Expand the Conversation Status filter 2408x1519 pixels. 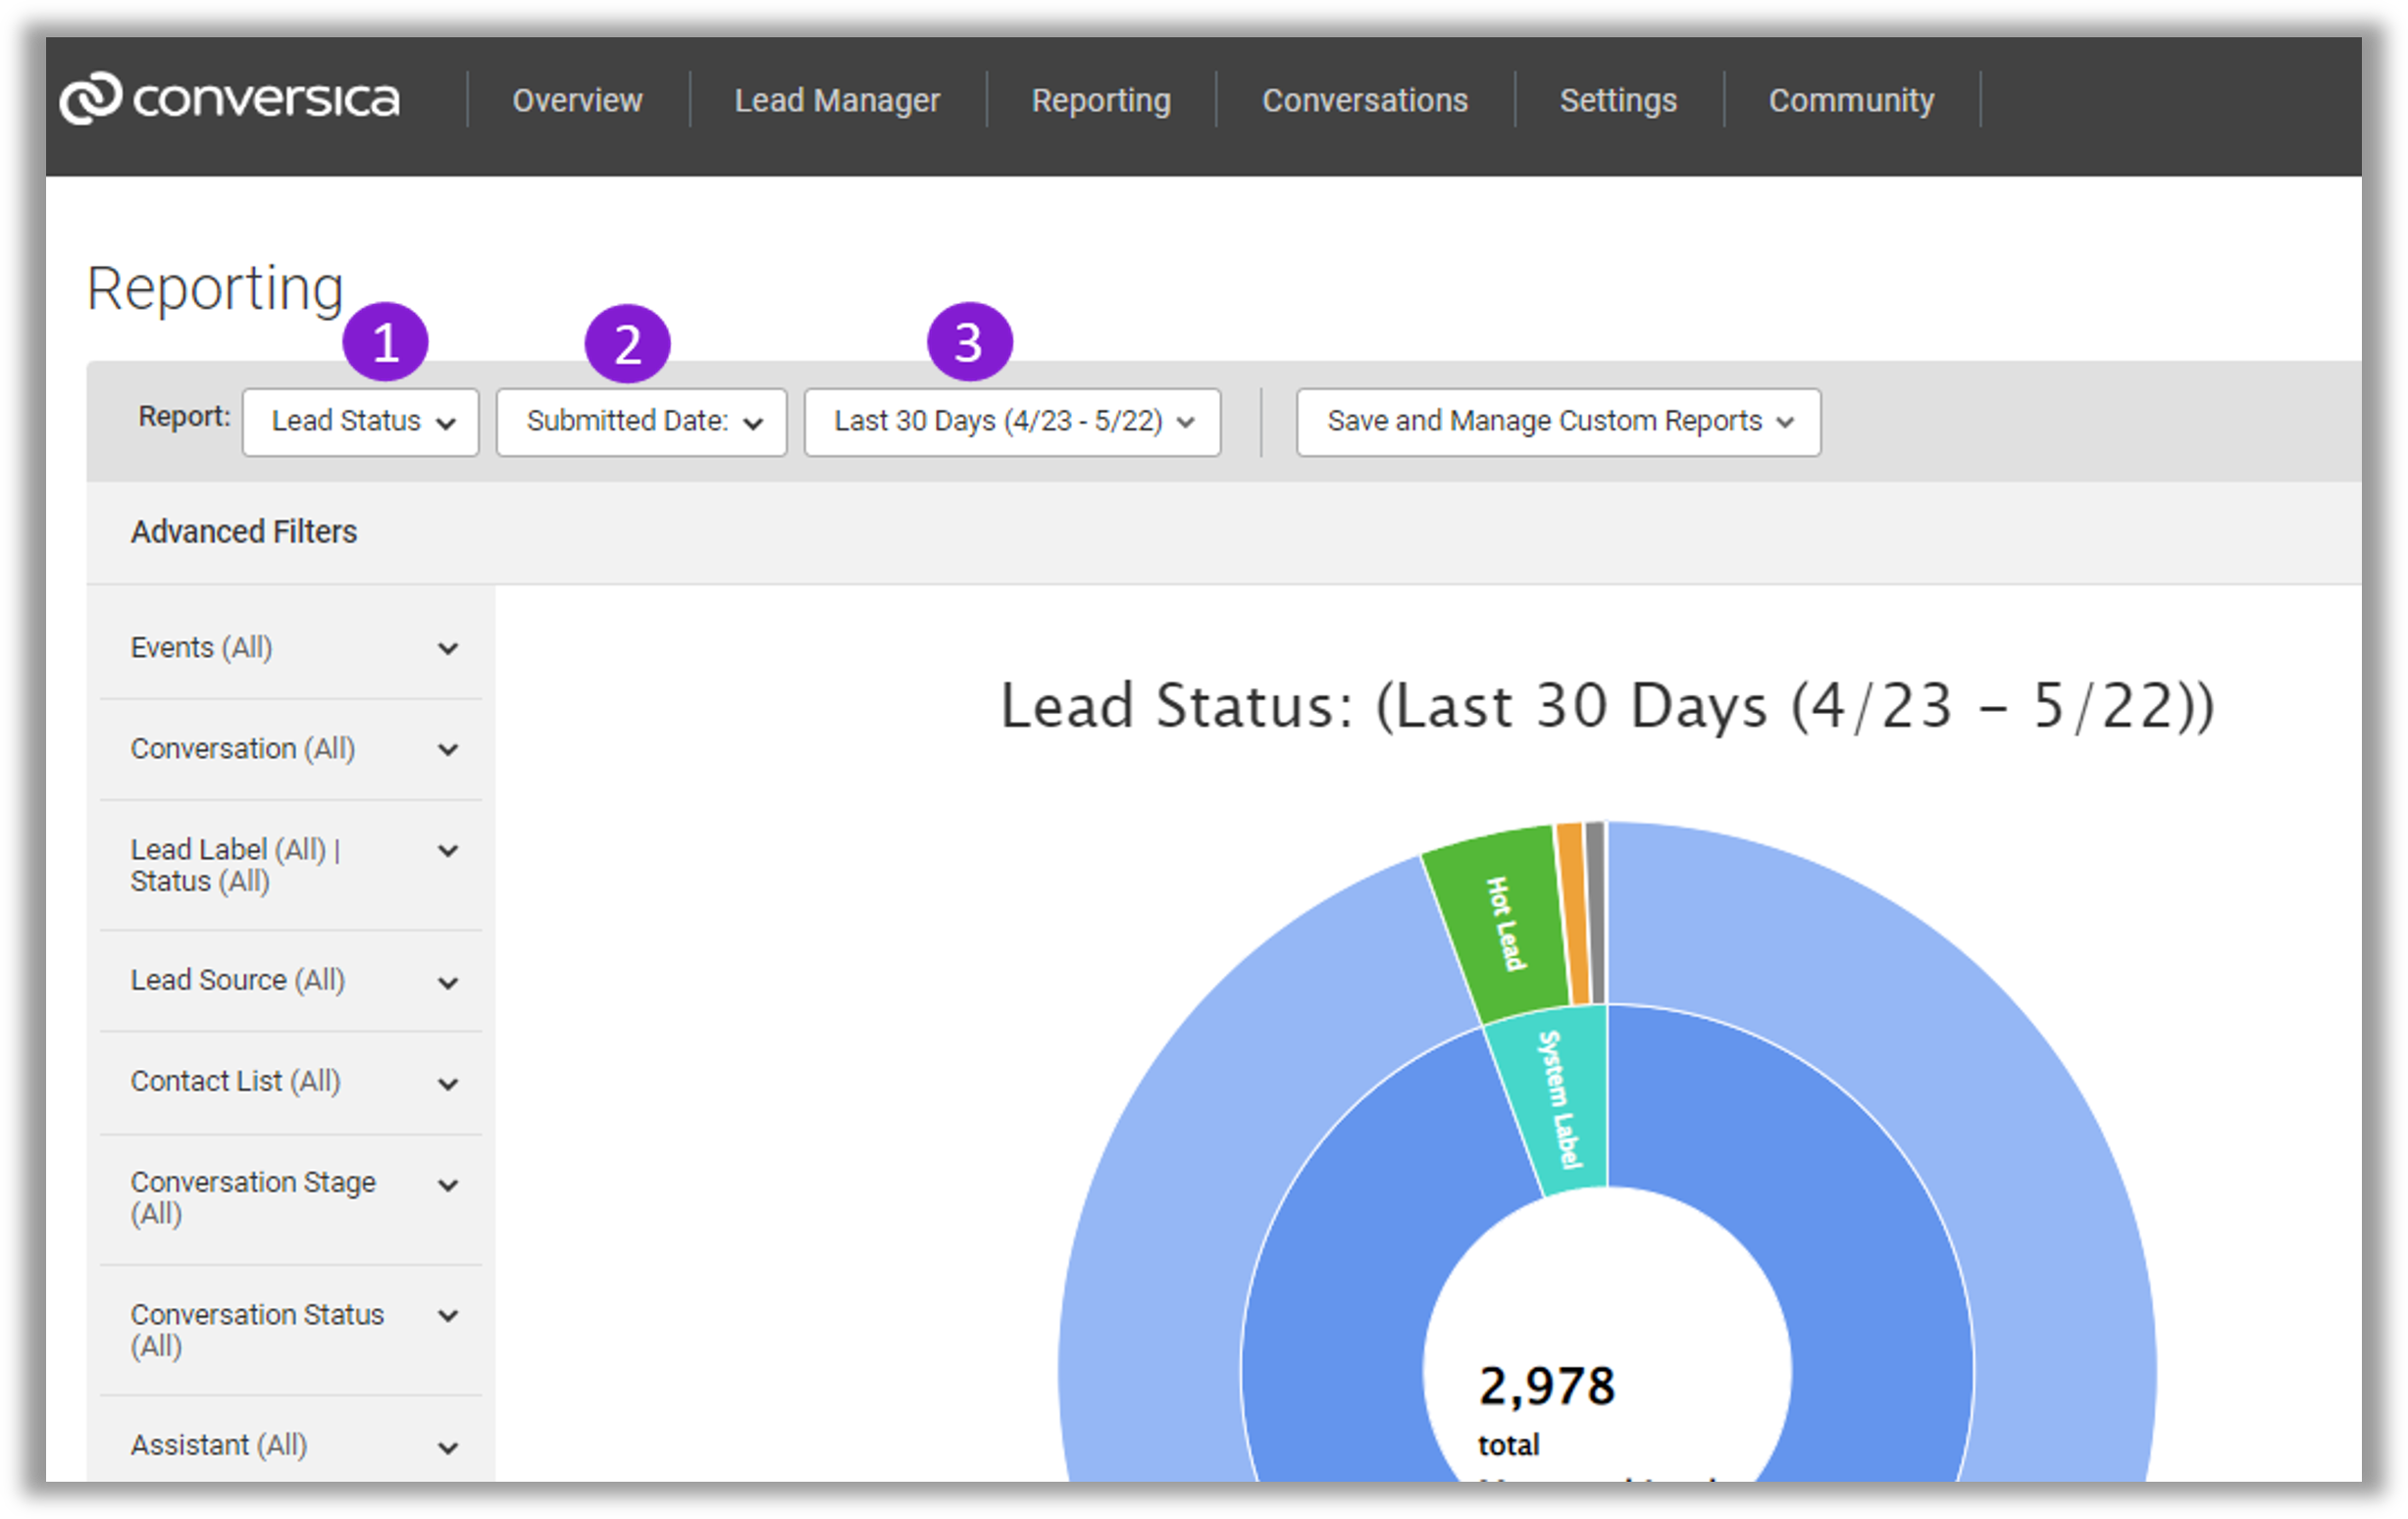(291, 1330)
